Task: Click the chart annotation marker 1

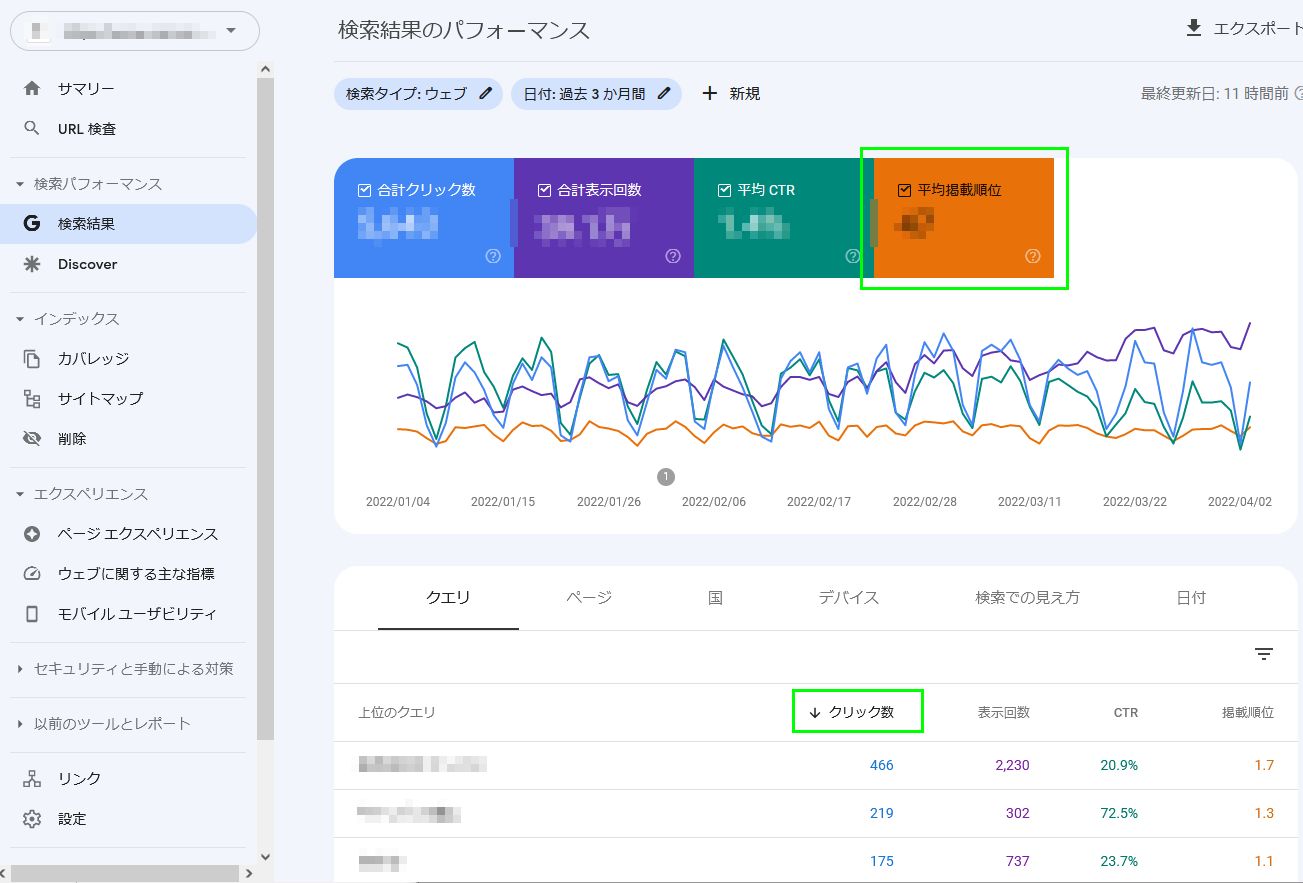Action: tap(666, 477)
